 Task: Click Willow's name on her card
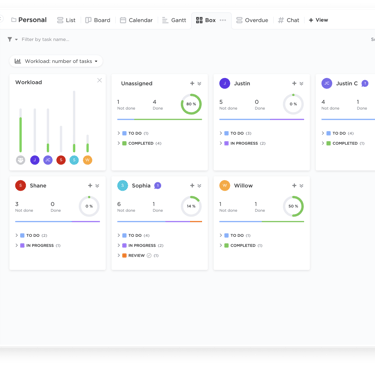[x=243, y=186]
